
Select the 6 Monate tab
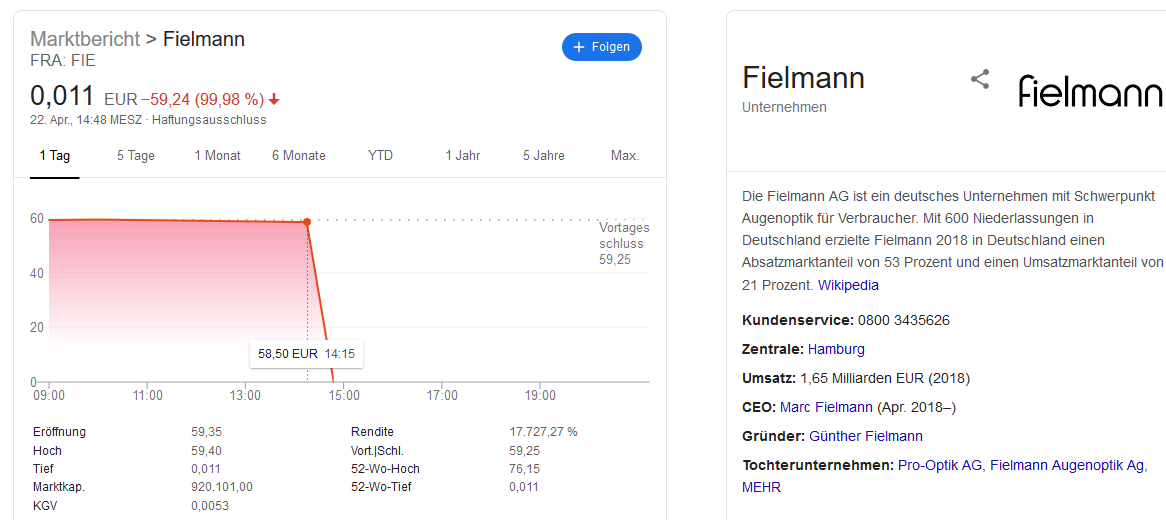(298, 156)
